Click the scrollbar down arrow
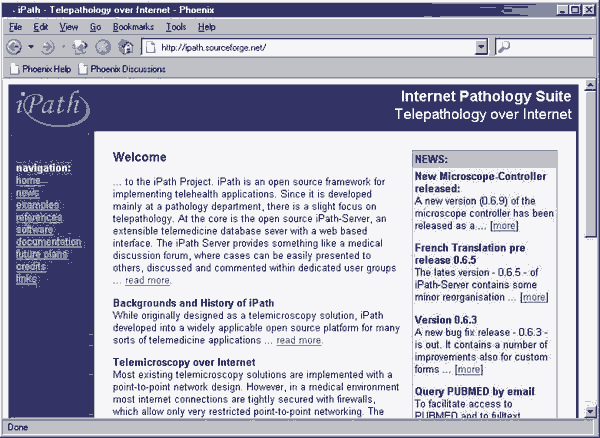 pos(591,412)
